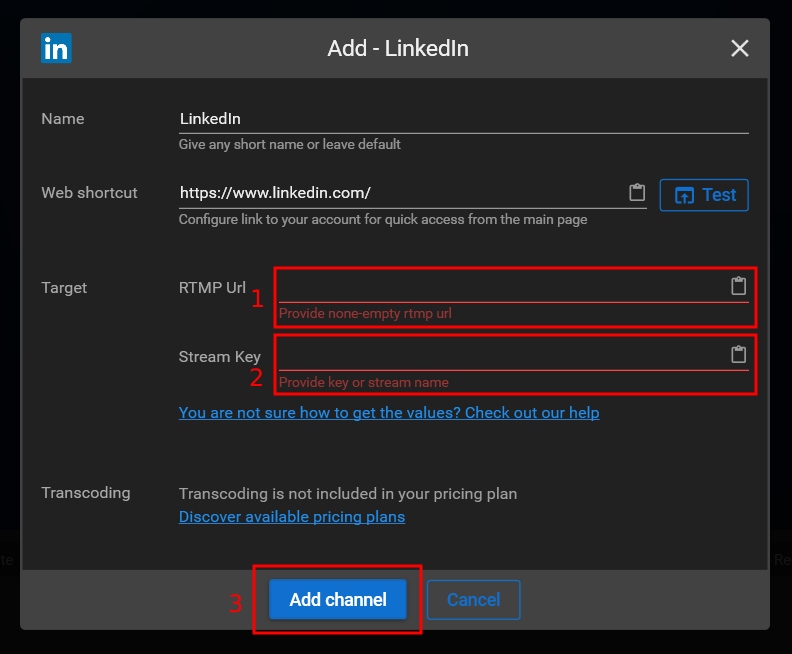Image resolution: width=792 pixels, height=654 pixels.
Task: Click the 'Name' field label
Action: (x=63, y=119)
